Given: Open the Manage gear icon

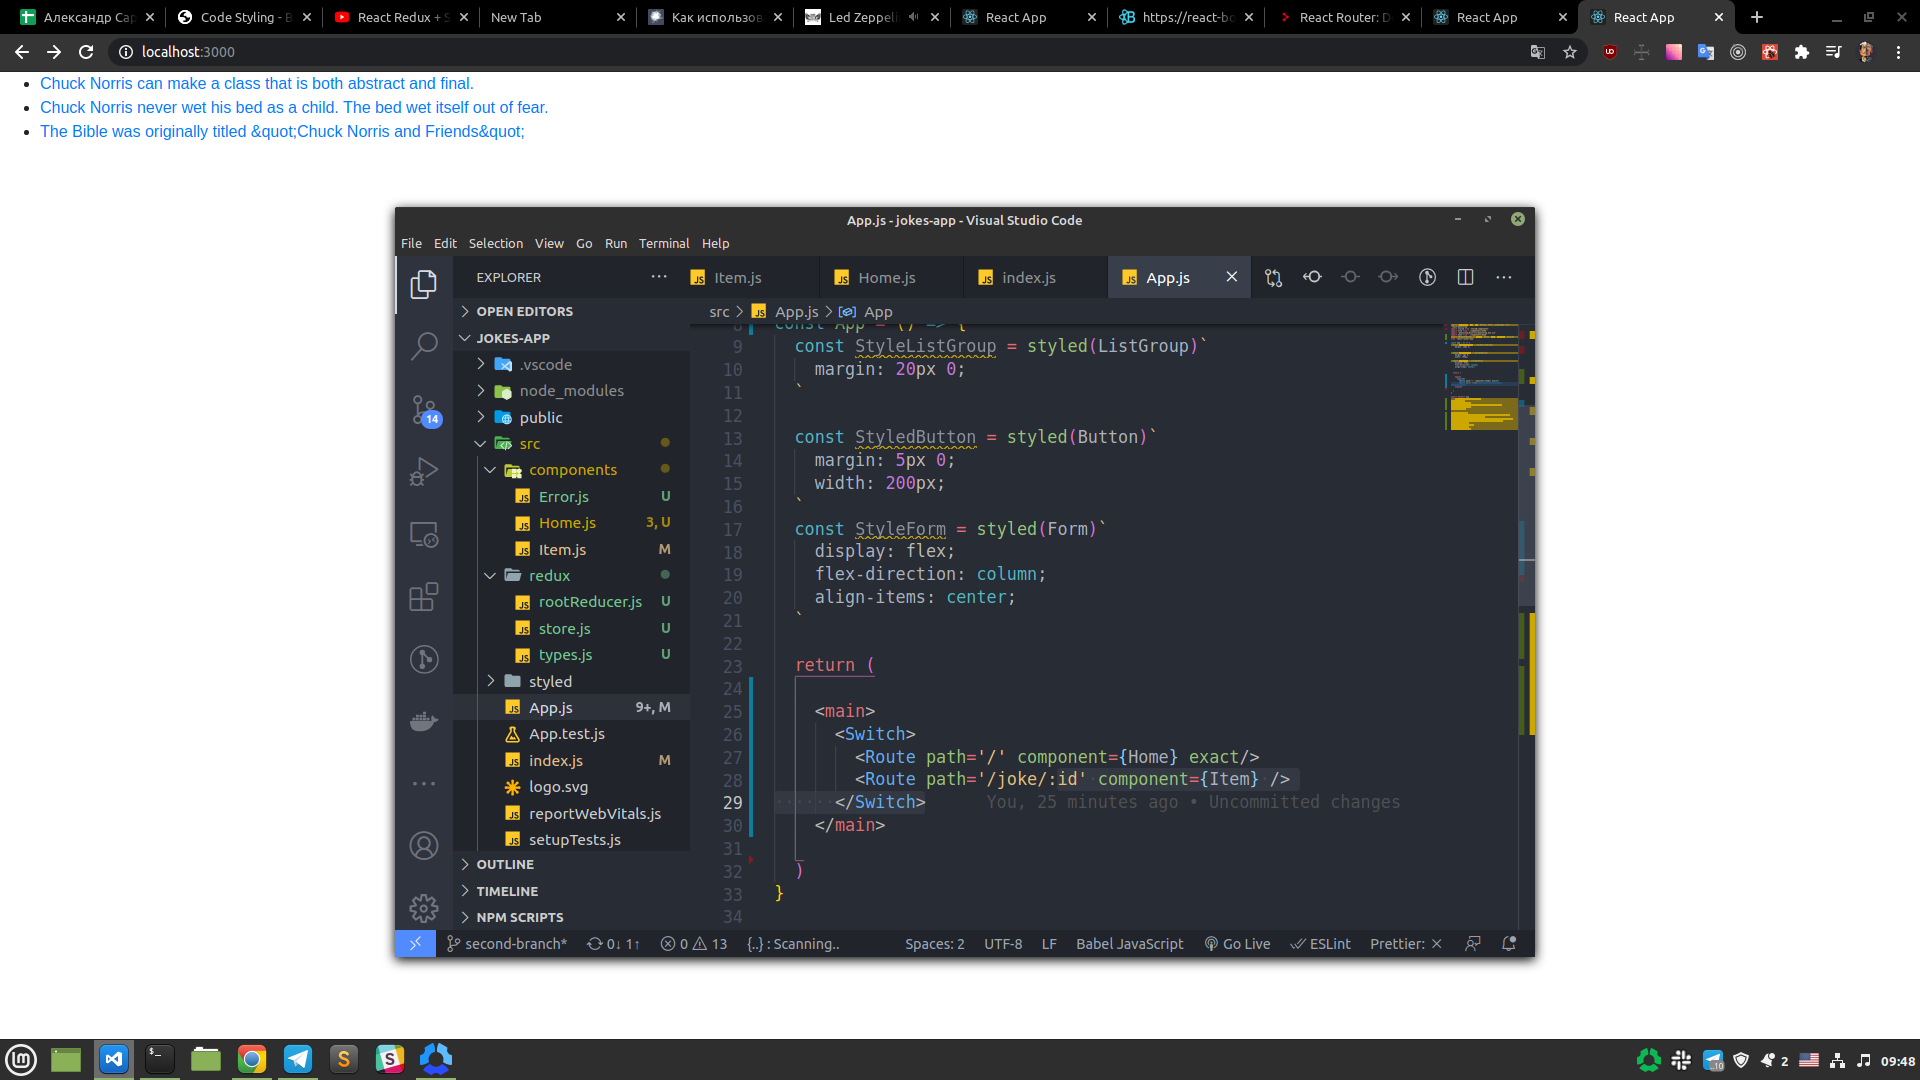Looking at the screenshot, I should tap(424, 907).
